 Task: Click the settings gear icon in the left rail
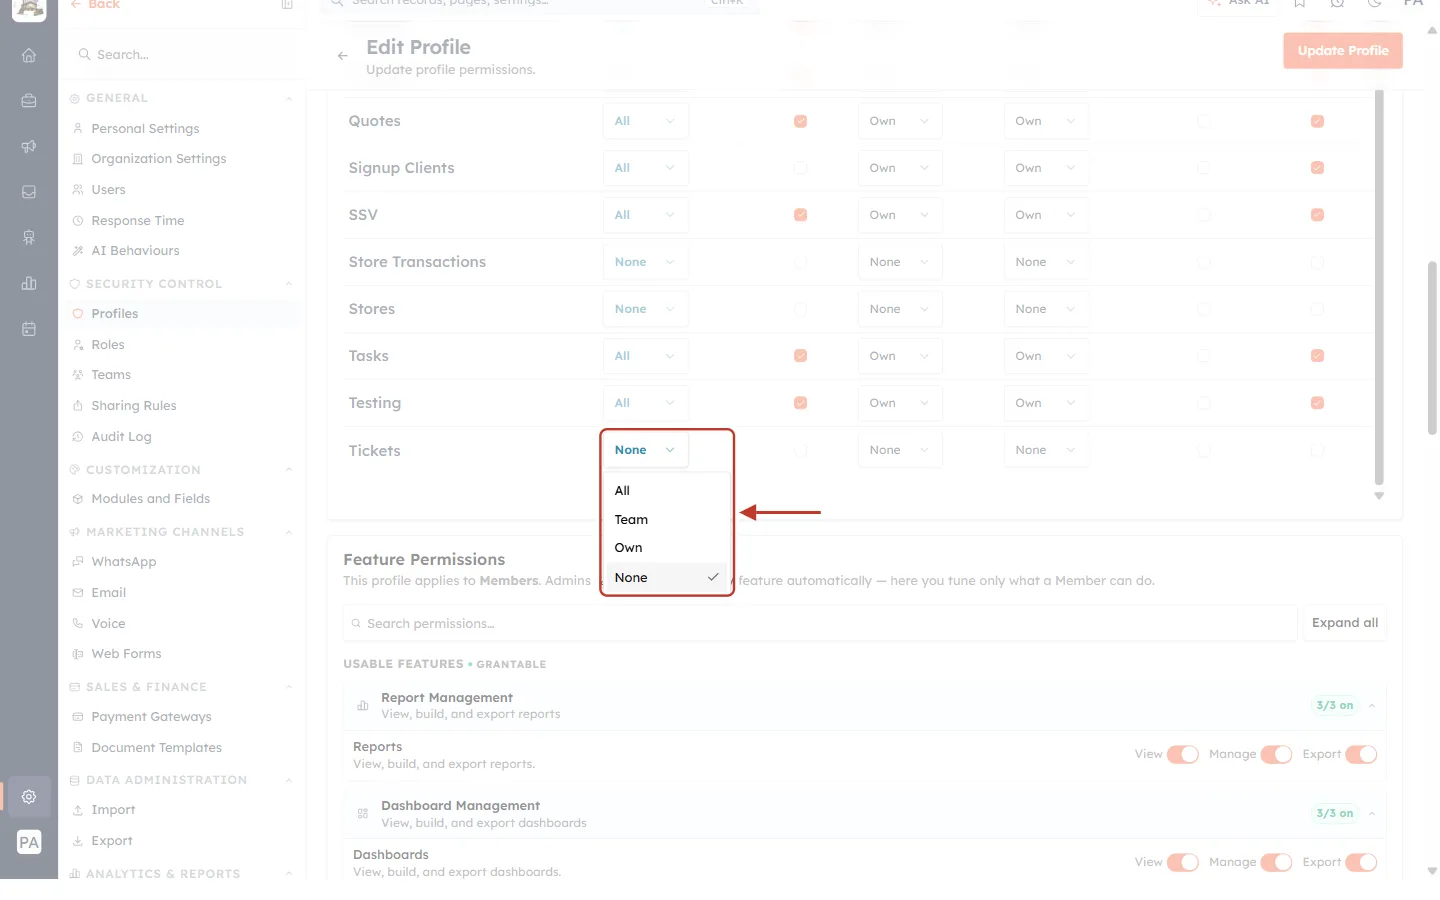click(29, 796)
